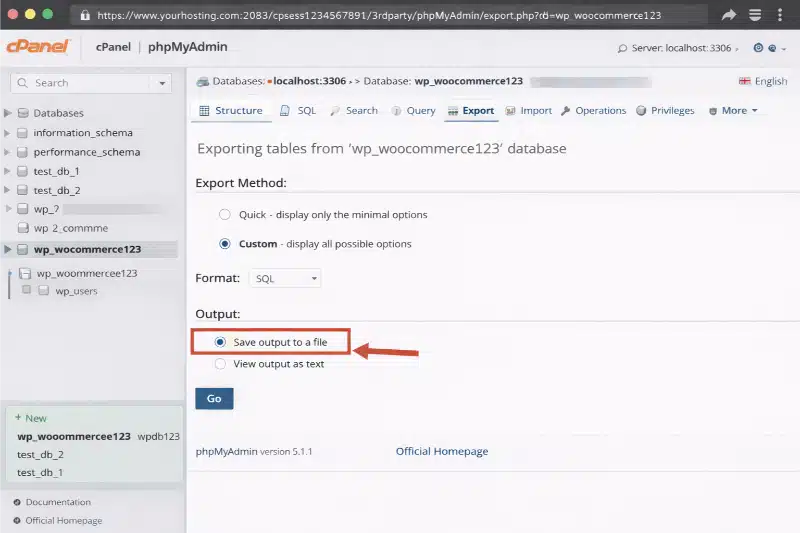Click the server magnifier icon near Server localhost
Viewport: 800px width, 533px height.
tap(622, 48)
